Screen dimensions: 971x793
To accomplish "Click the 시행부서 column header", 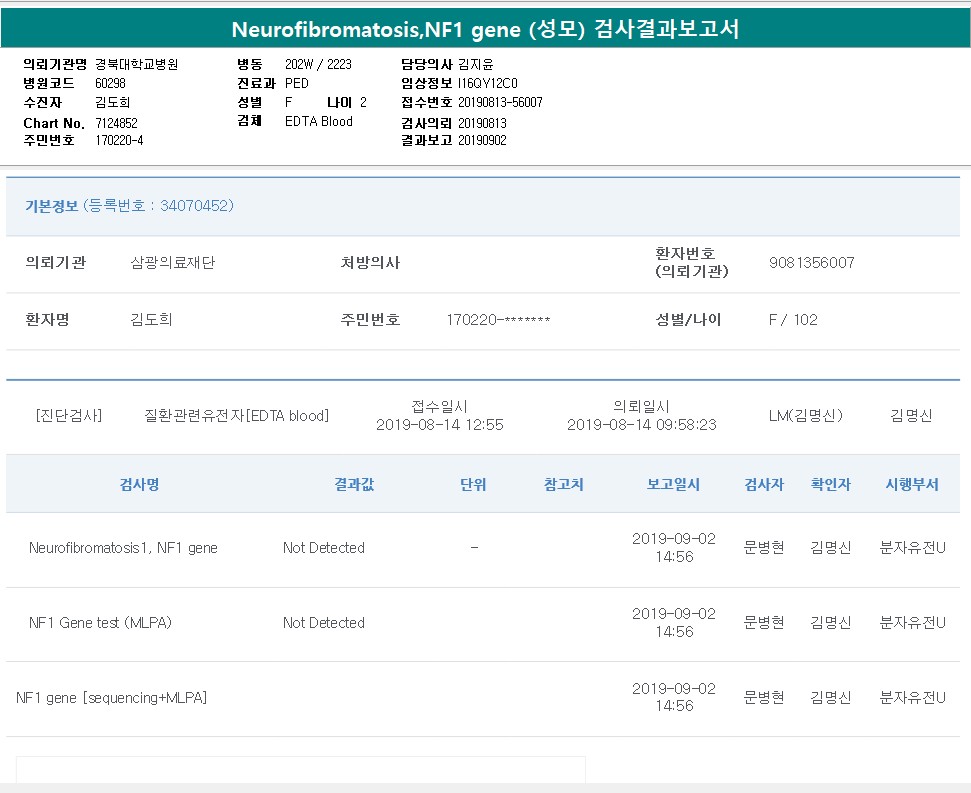I will pos(912,484).
